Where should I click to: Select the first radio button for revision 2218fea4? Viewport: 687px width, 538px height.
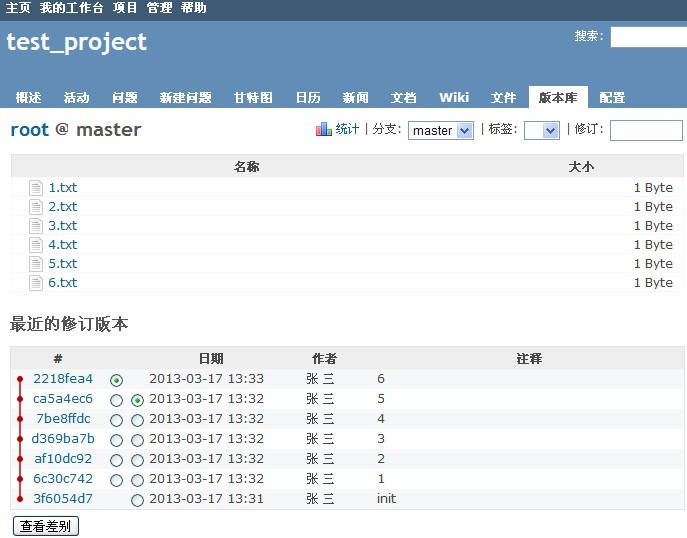[x=117, y=380]
